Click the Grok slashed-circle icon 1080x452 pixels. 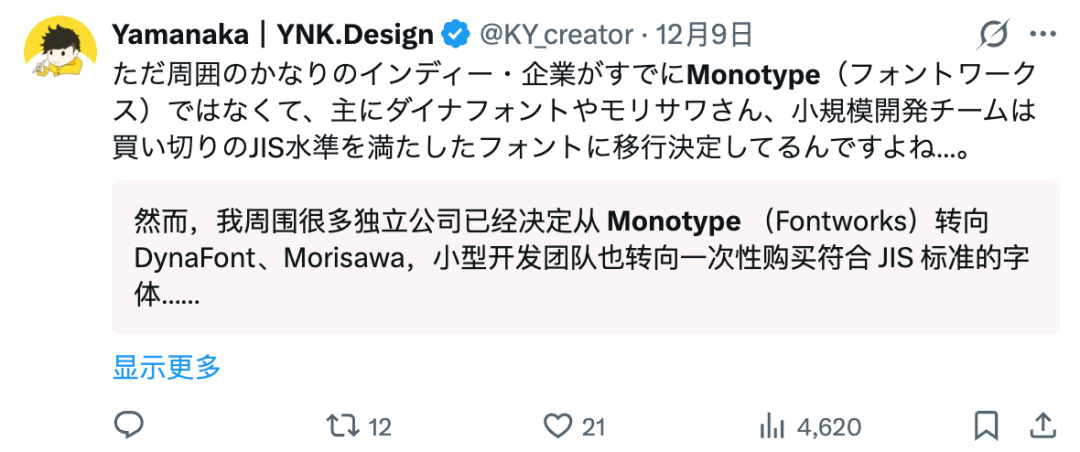(993, 36)
